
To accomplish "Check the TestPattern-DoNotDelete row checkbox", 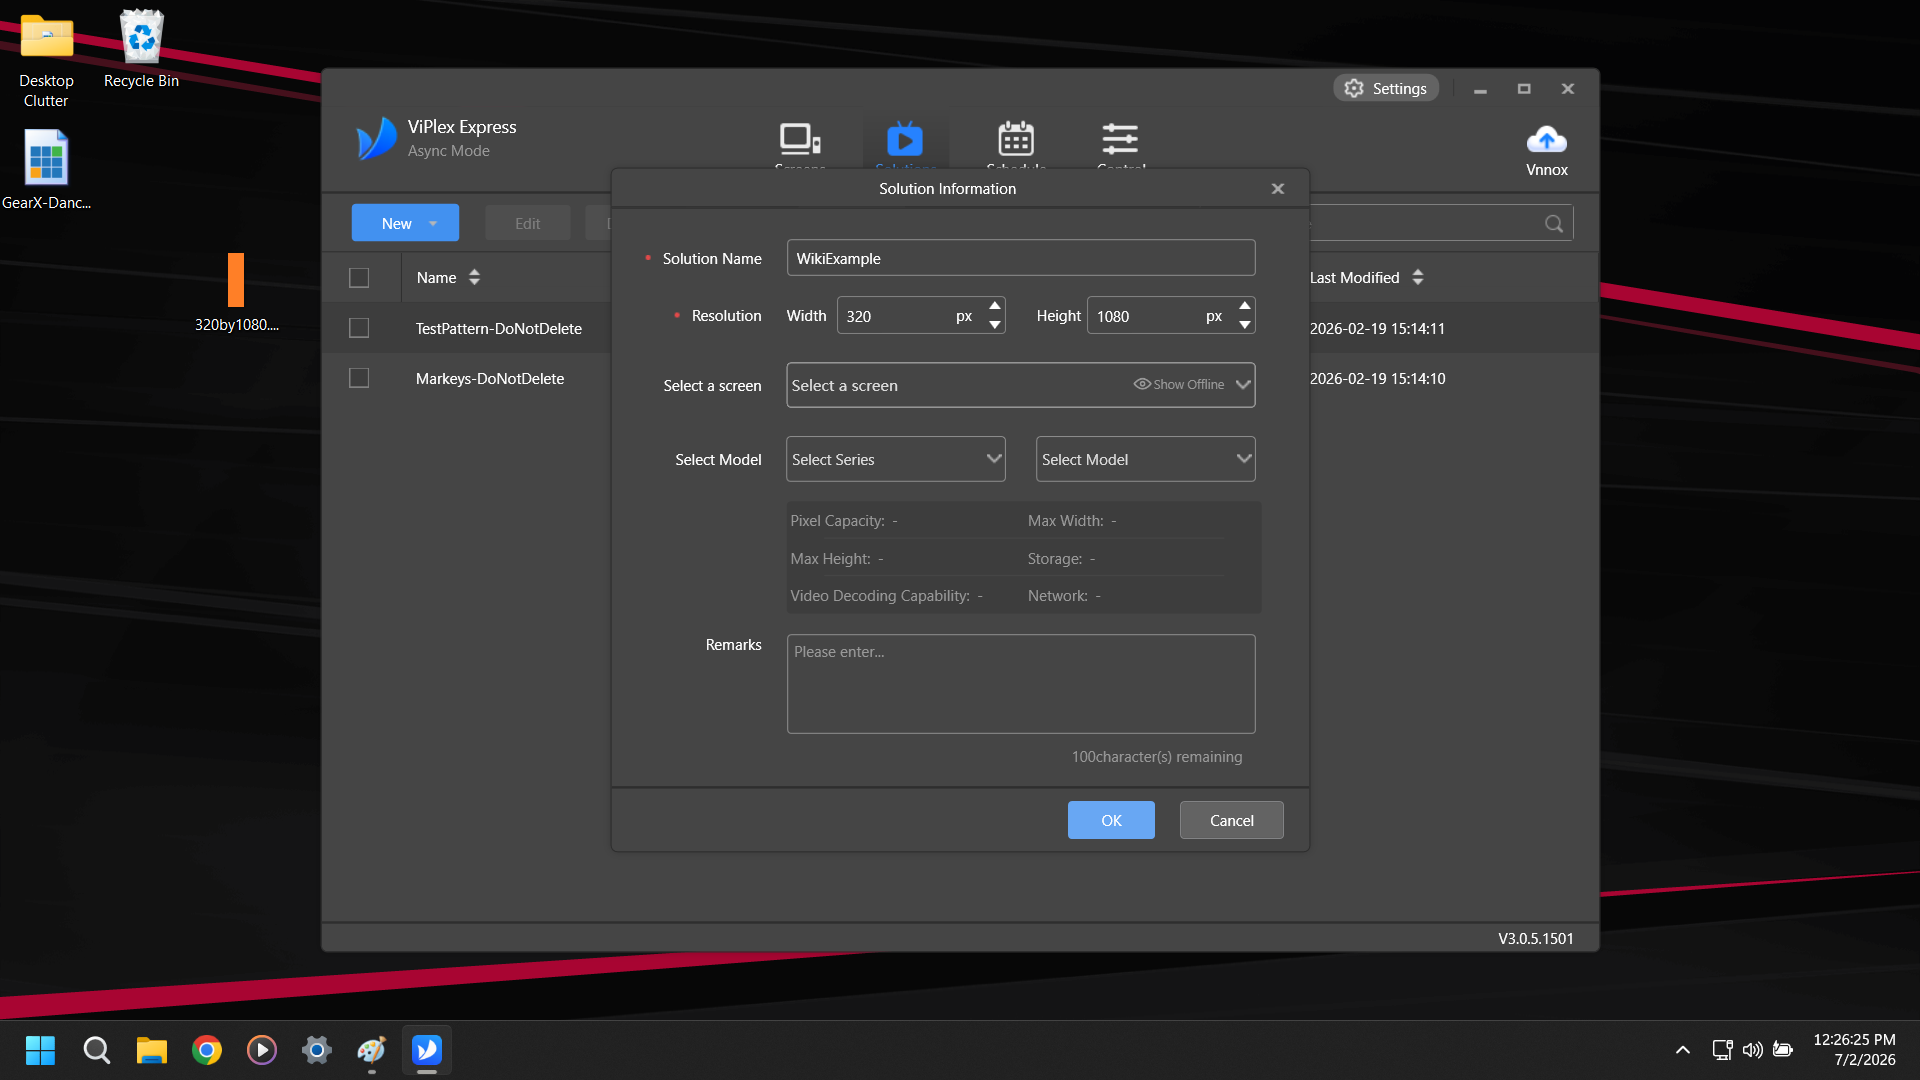I will point(359,328).
